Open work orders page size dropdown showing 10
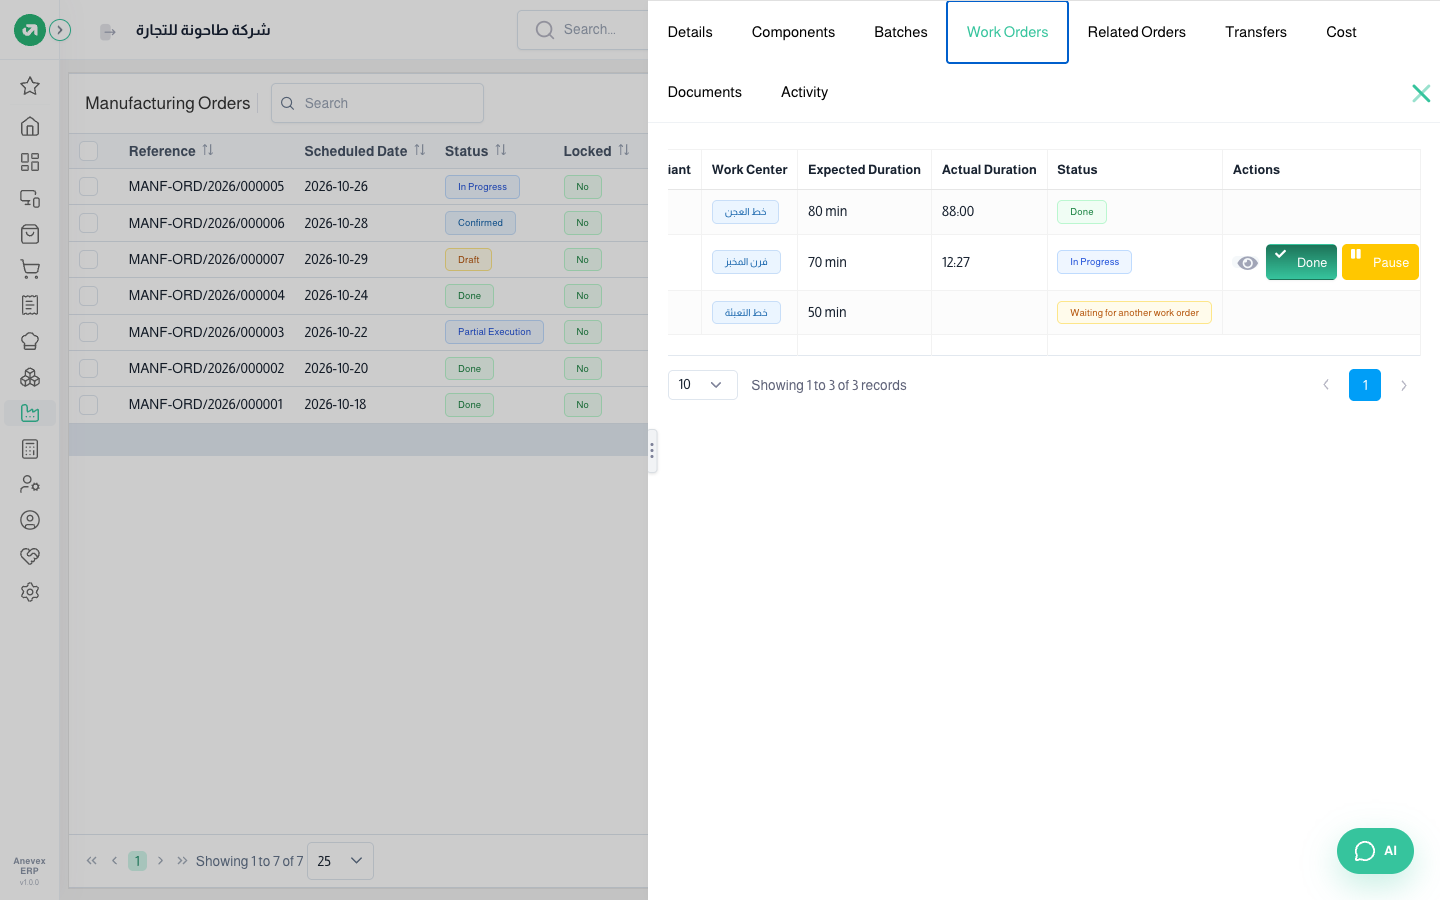 click(x=702, y=385)
